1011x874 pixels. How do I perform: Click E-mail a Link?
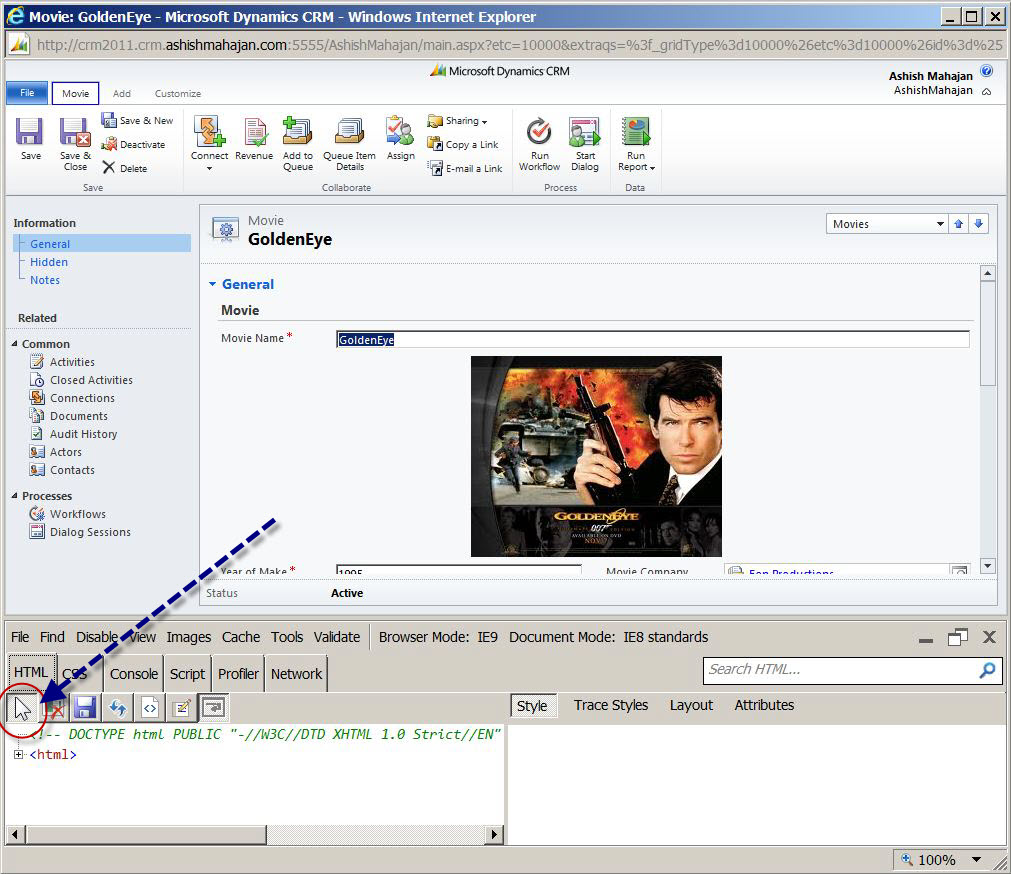(464, 168)
